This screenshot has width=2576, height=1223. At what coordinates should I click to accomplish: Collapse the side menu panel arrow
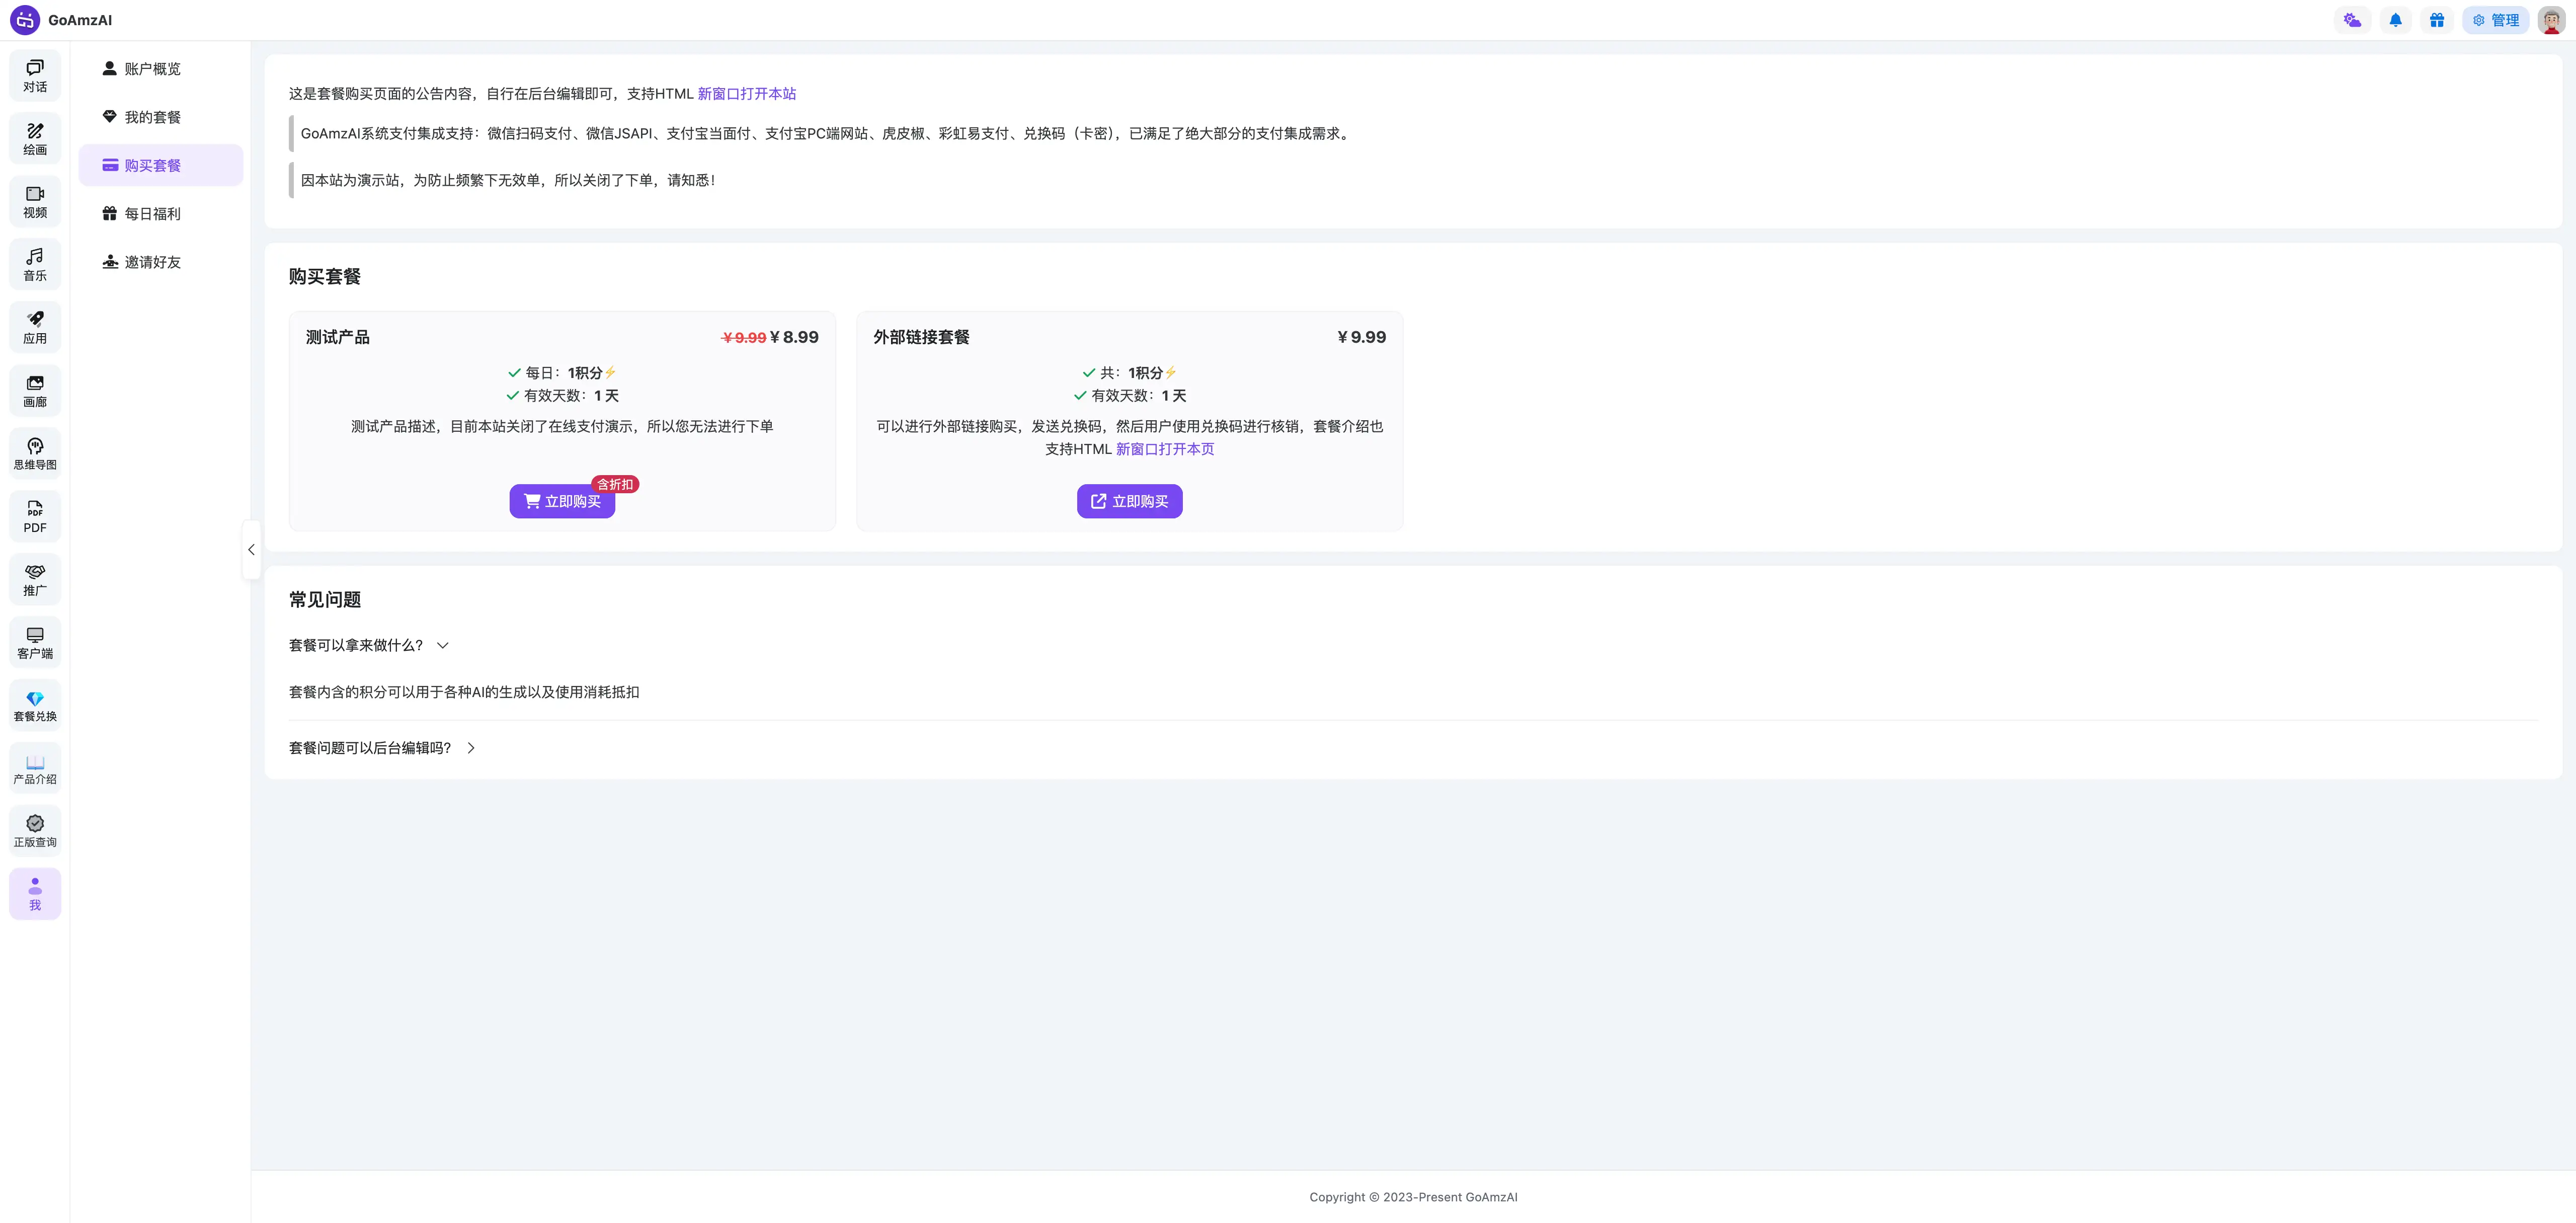click(251, 550)
